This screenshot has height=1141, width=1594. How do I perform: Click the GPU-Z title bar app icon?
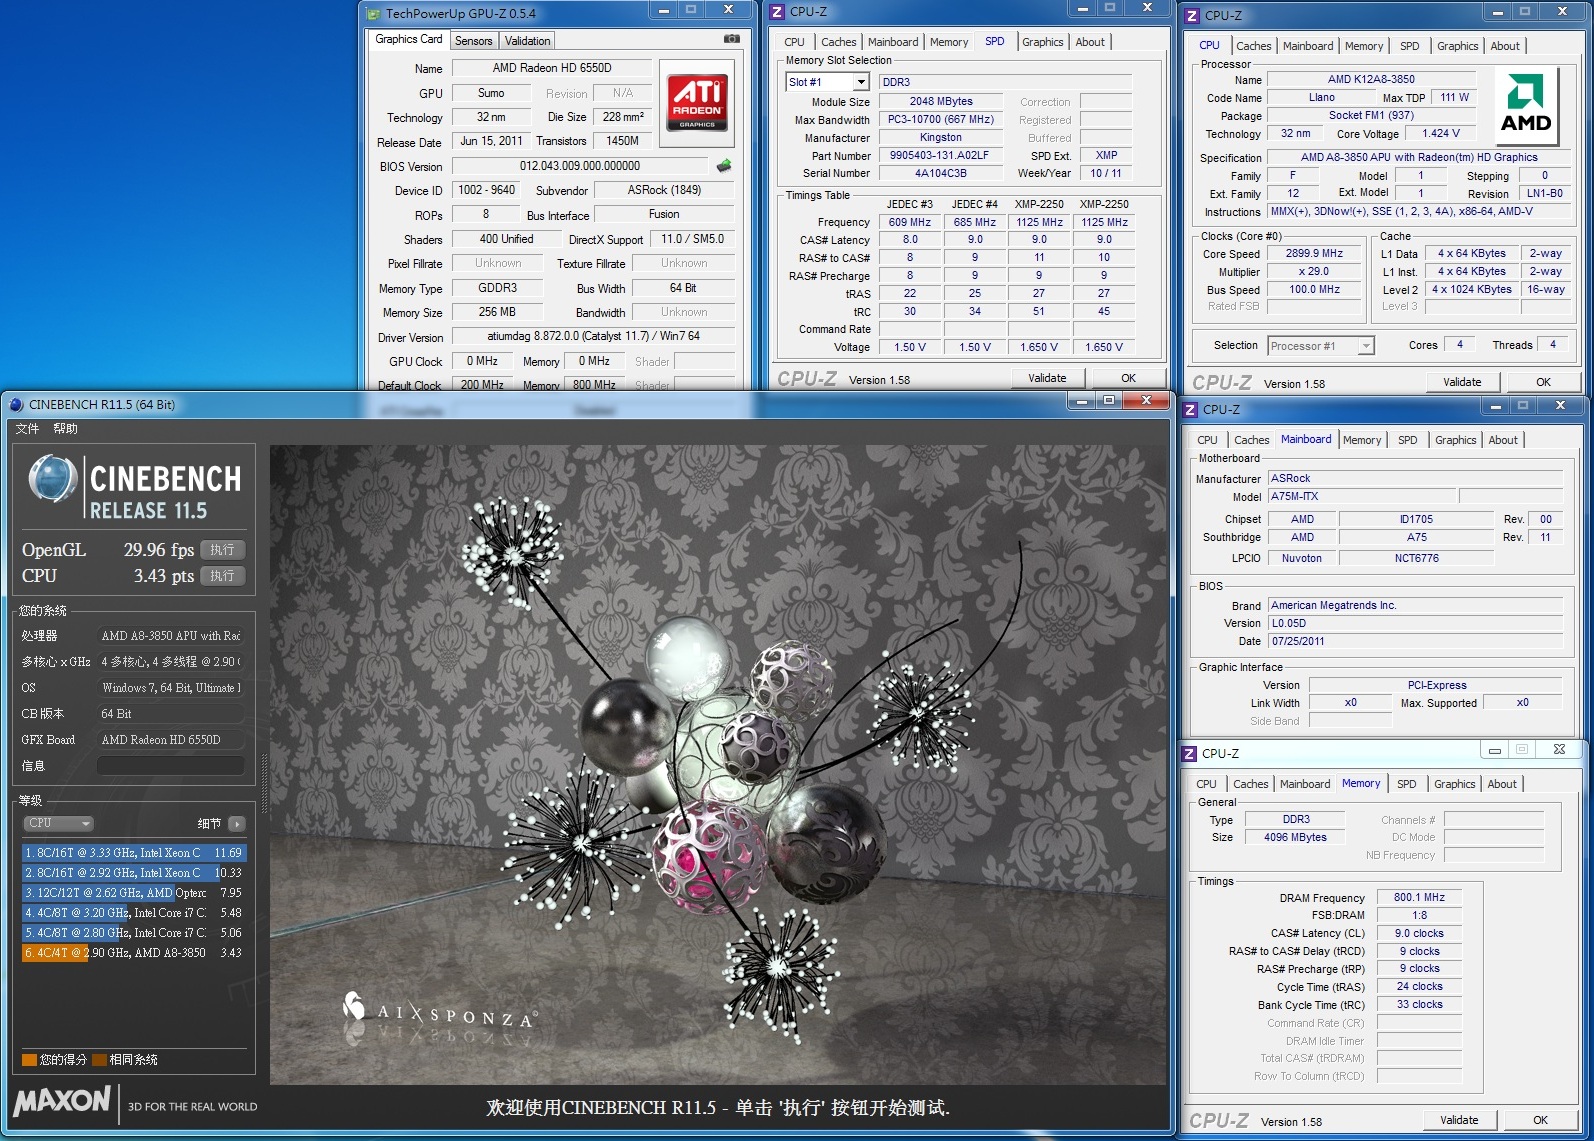(373, 14)
